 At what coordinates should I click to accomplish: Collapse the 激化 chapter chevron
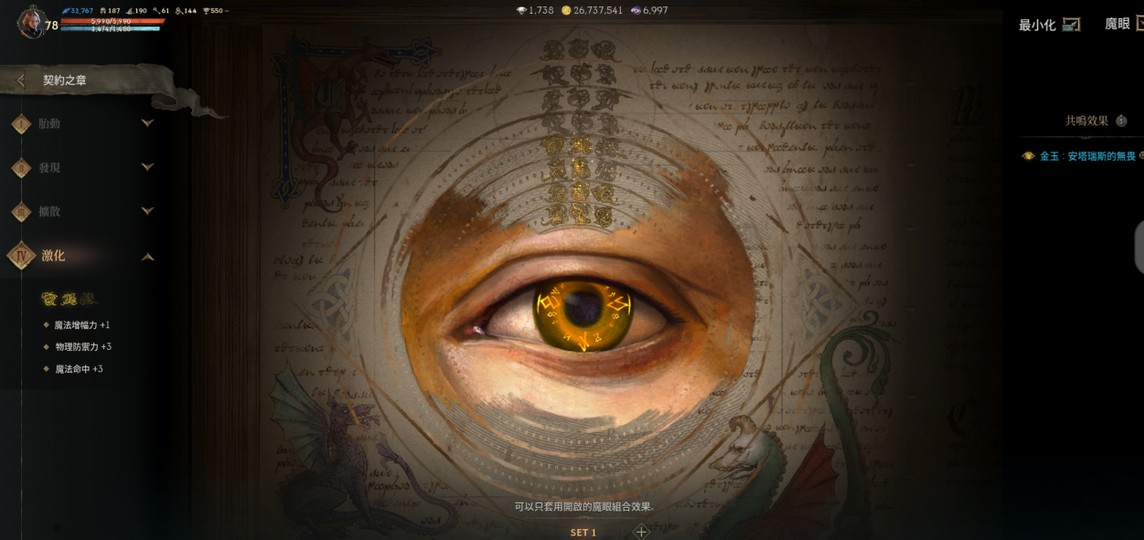coord(147,257)
